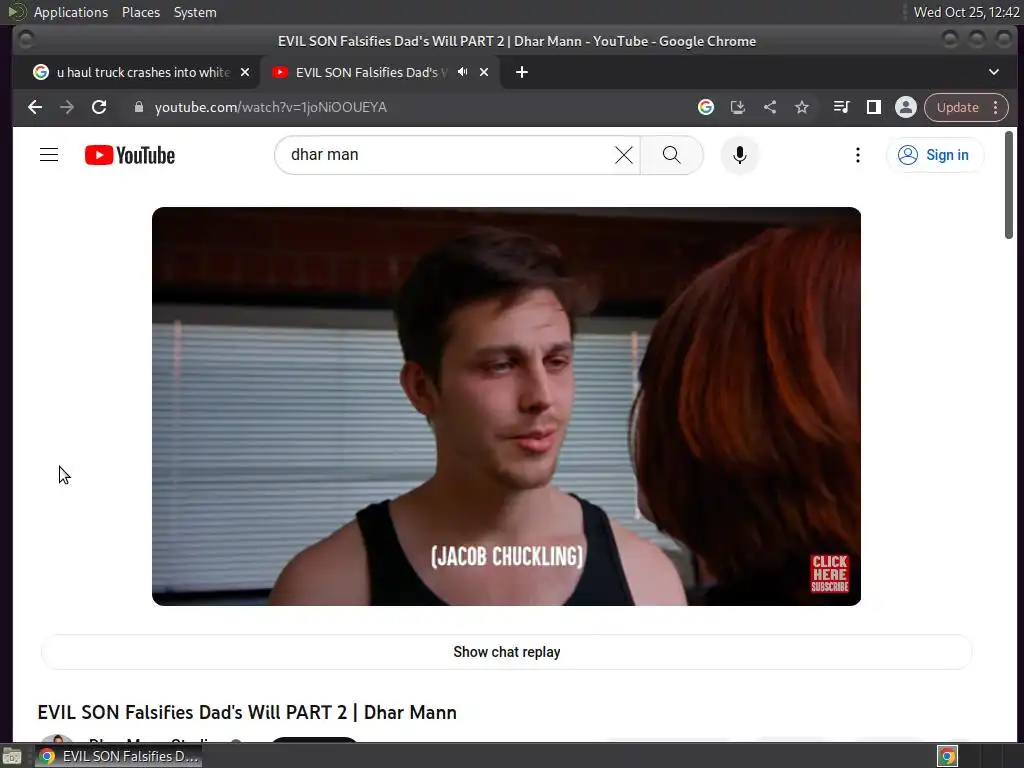Click Show chat replay

[507, 652]
